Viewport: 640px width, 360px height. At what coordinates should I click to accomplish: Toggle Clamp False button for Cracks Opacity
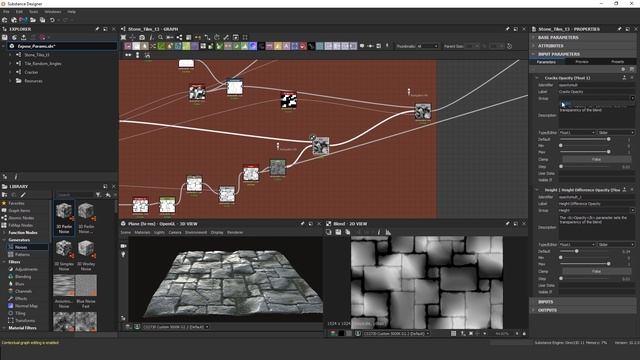(596, 159)
